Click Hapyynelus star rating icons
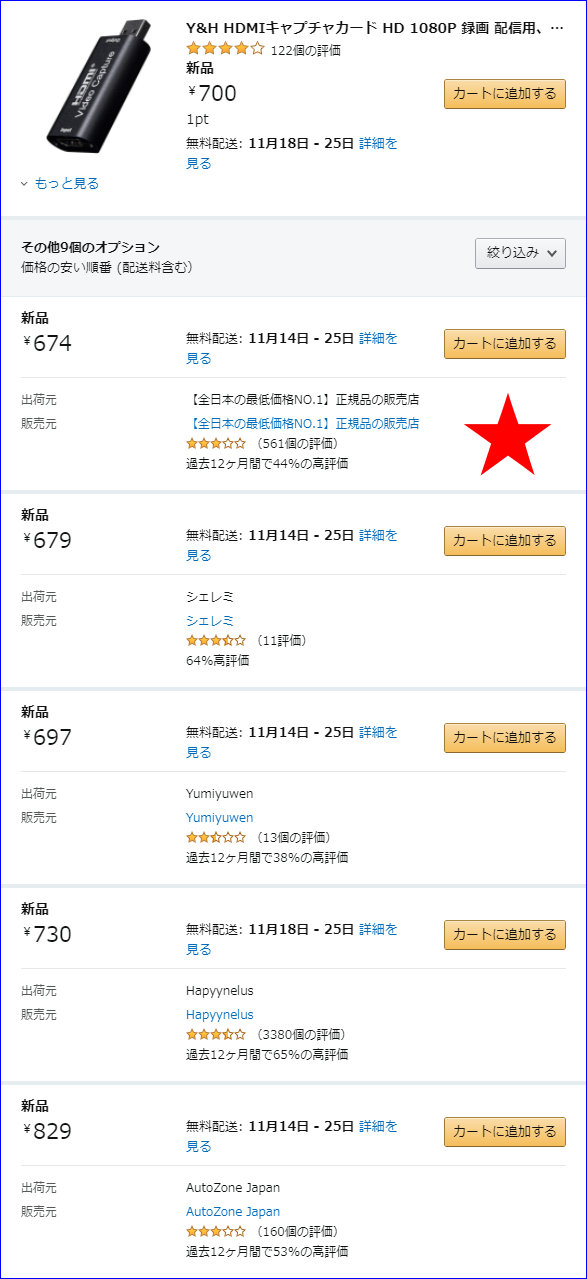The width and height of the screenshot is (587, 1279). tap(216, 1034)
